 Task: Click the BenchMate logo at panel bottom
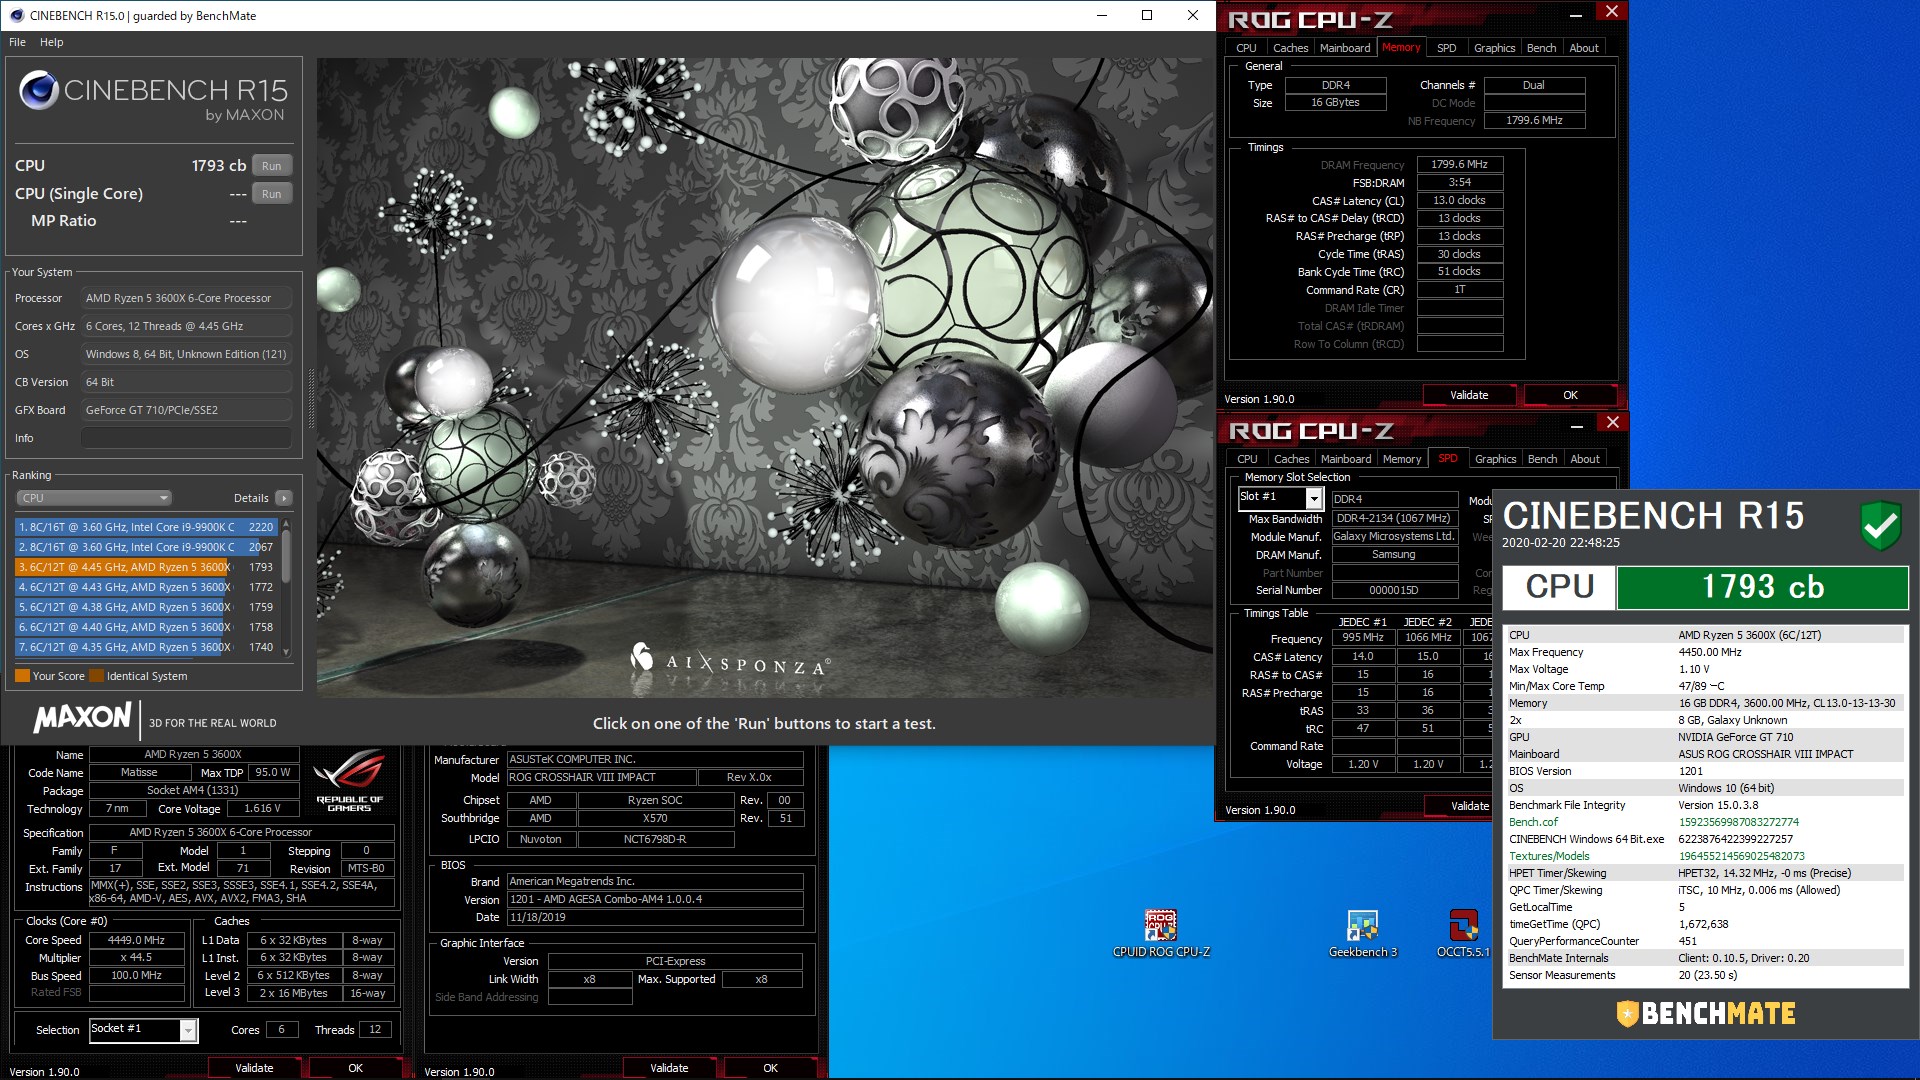tap(1706, 1013)
